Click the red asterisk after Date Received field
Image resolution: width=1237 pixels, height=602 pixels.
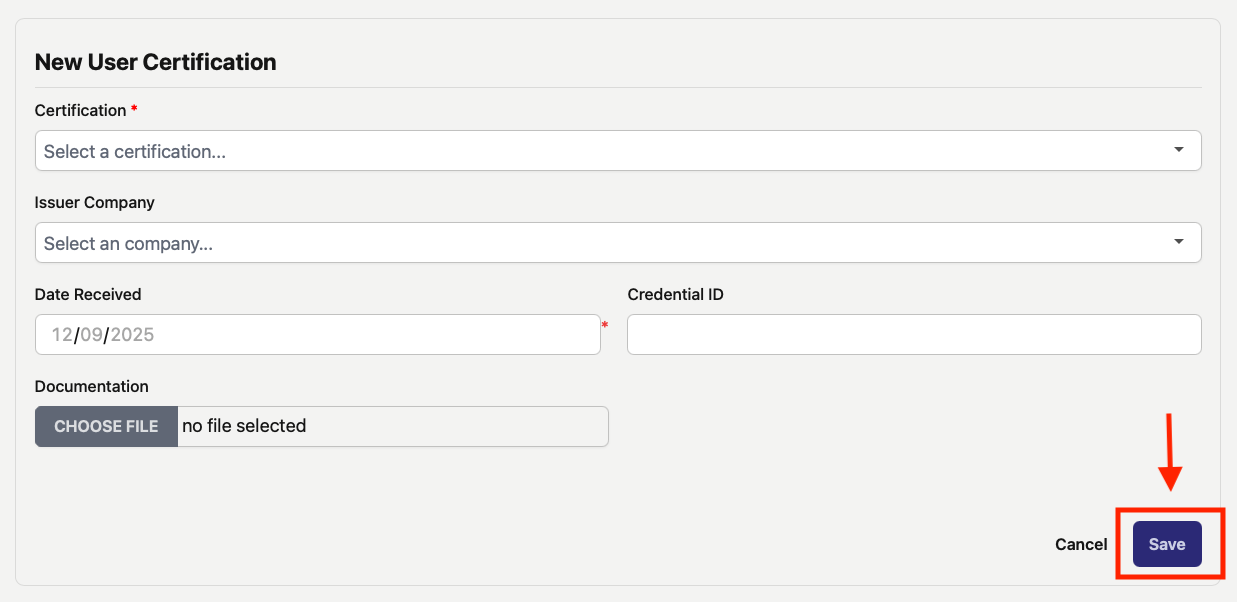point(604,325)
